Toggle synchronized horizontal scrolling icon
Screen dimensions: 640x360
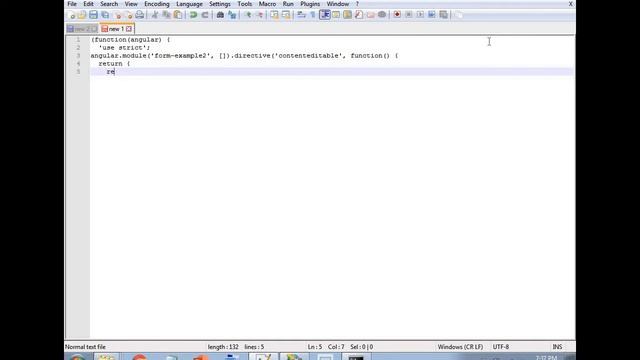[286, 15]
